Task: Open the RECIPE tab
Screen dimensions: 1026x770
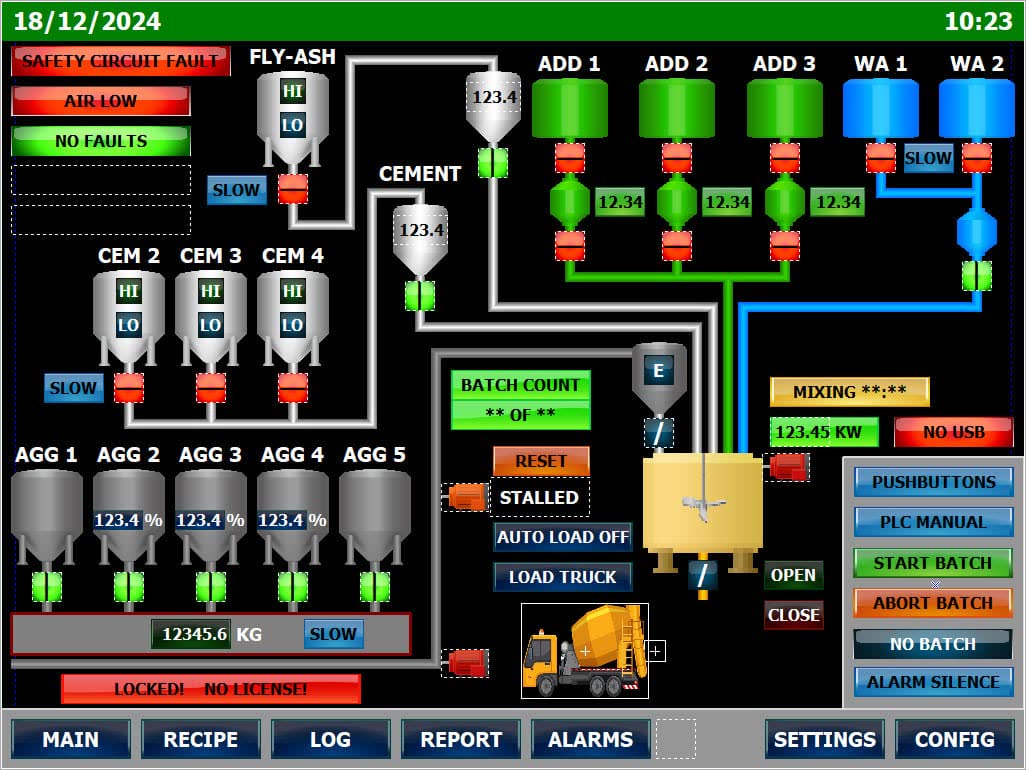Action: 201,739
